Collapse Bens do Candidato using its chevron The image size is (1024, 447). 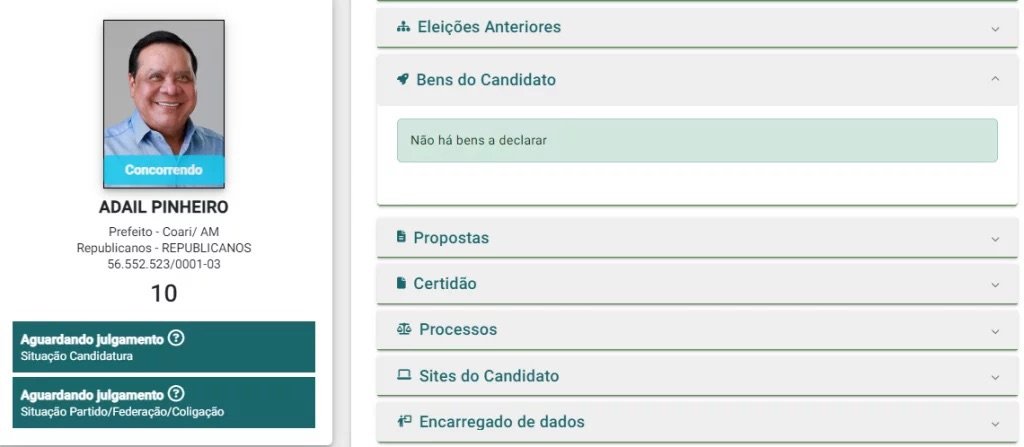tap(995, 79)
